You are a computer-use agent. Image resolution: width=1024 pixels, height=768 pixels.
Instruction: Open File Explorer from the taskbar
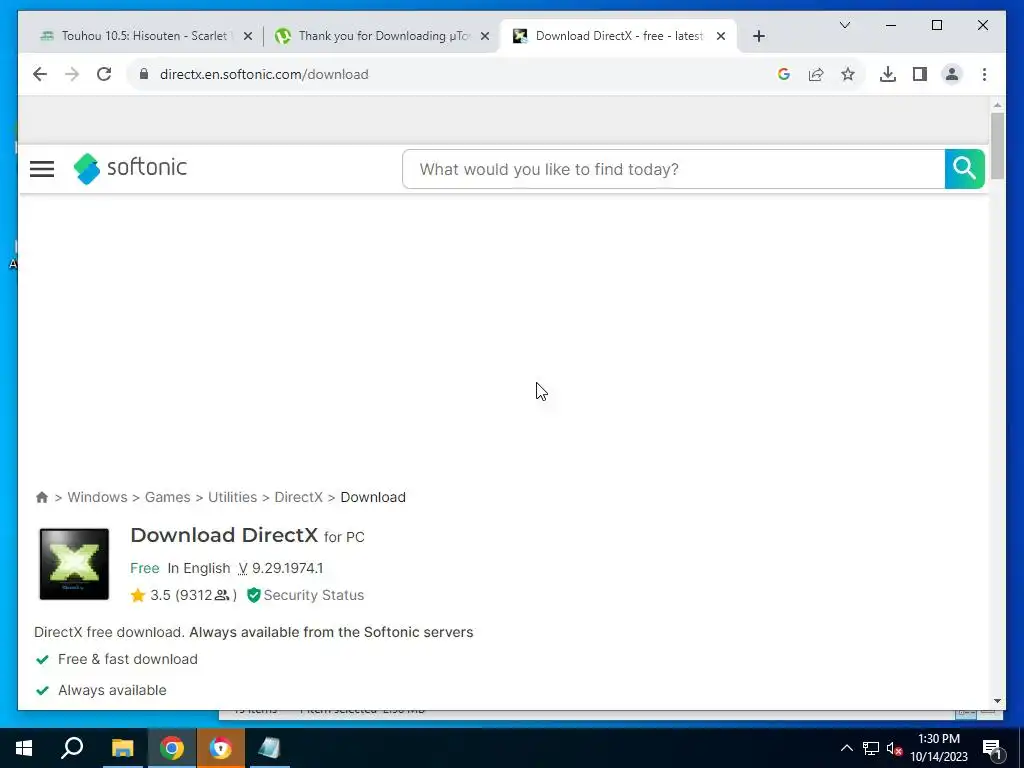pyautogui.click(x=122, y=748)
